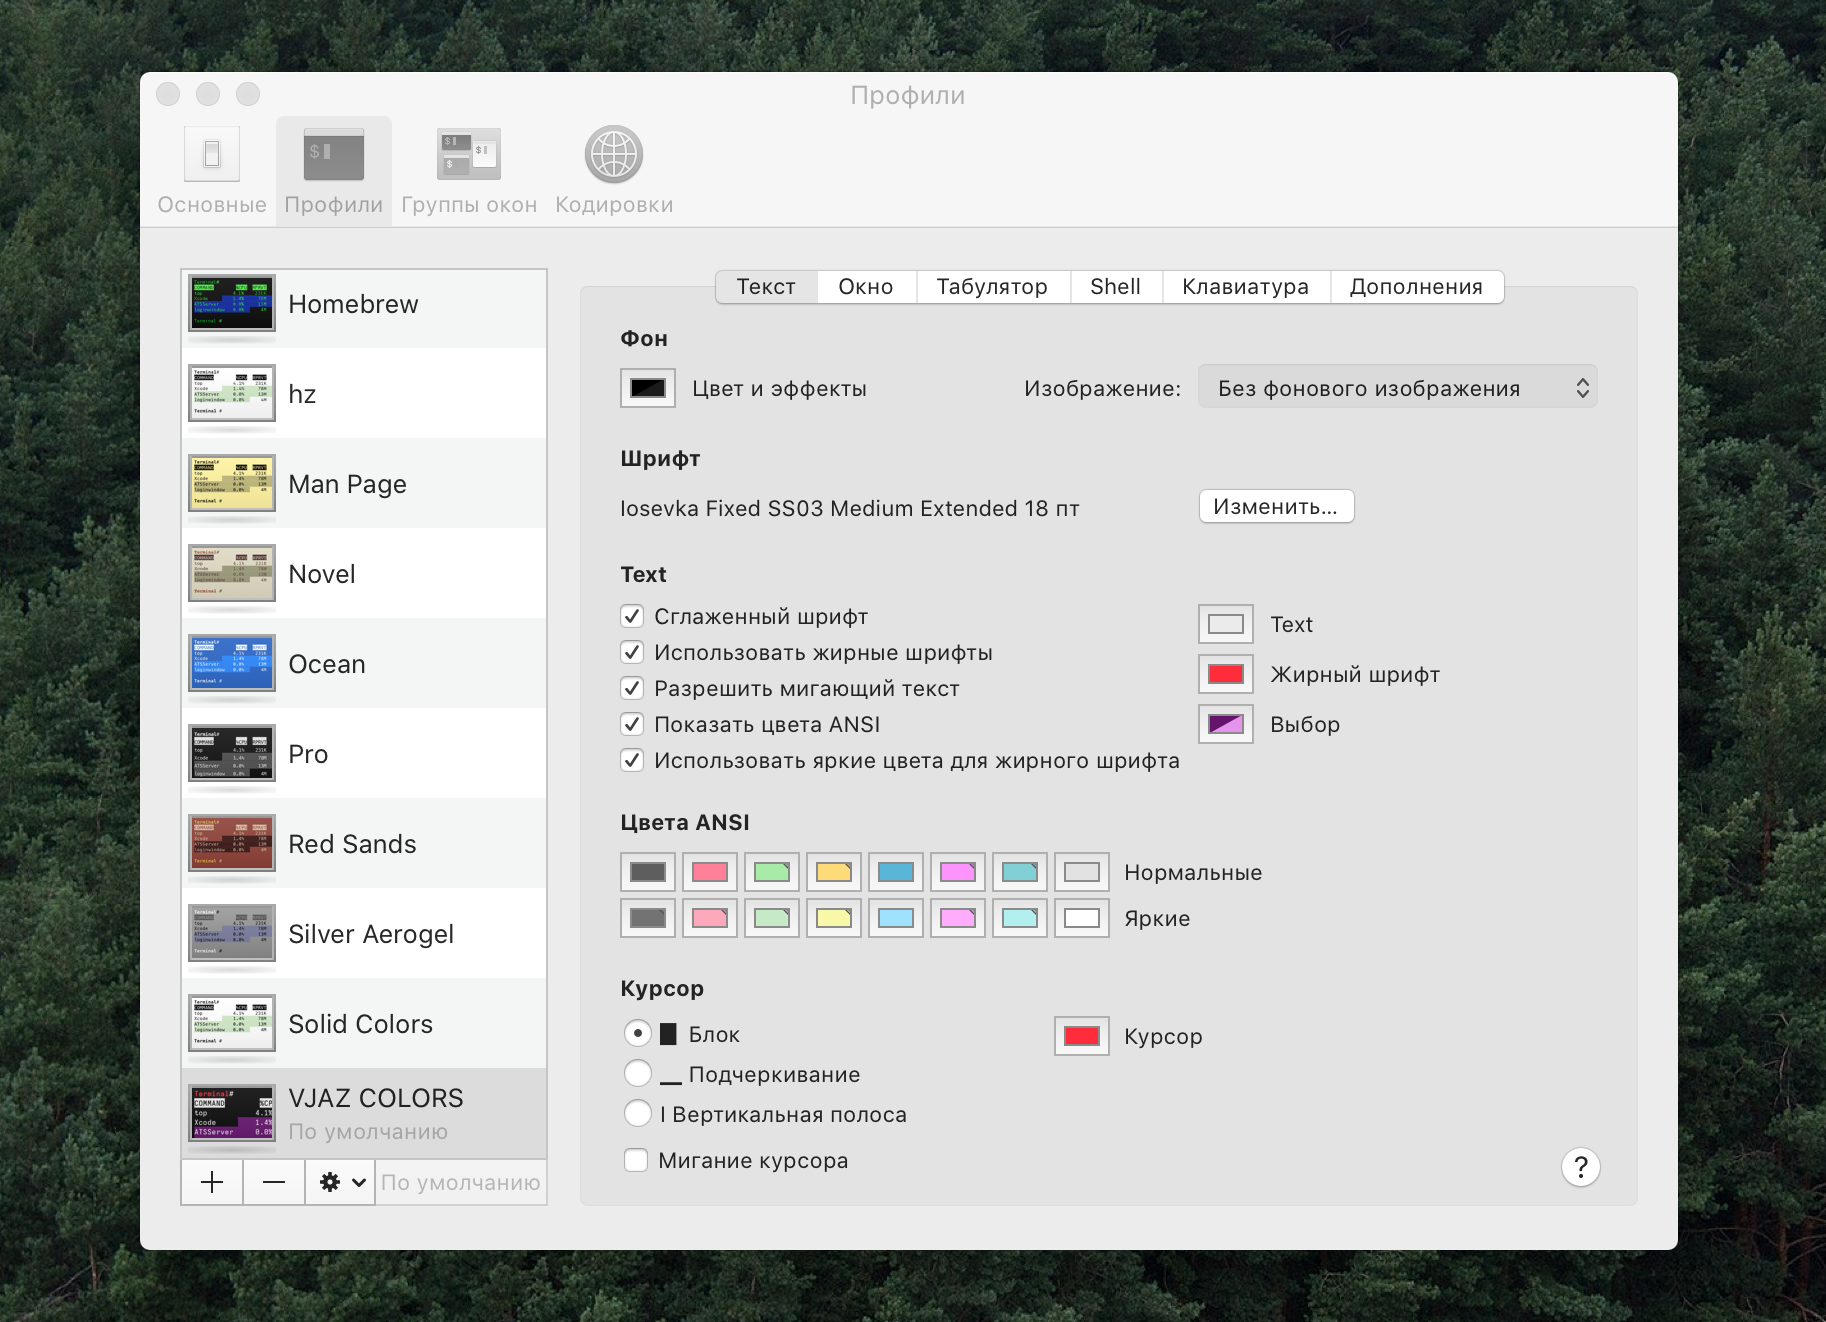Click По умолчанию at the bottom
Viewport: 1826px width, 1322px height.
click(x=460, y=1182)
